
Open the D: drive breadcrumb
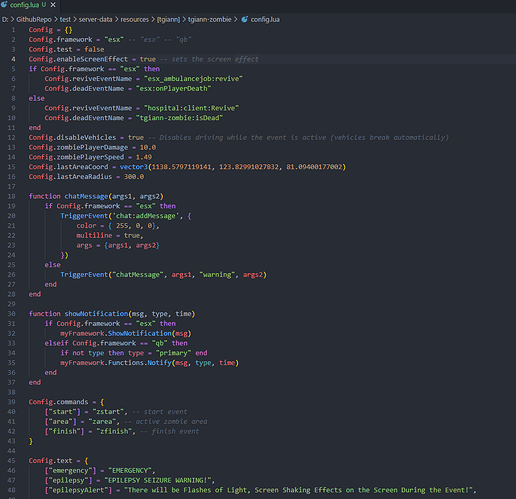(x=5, y=19)
